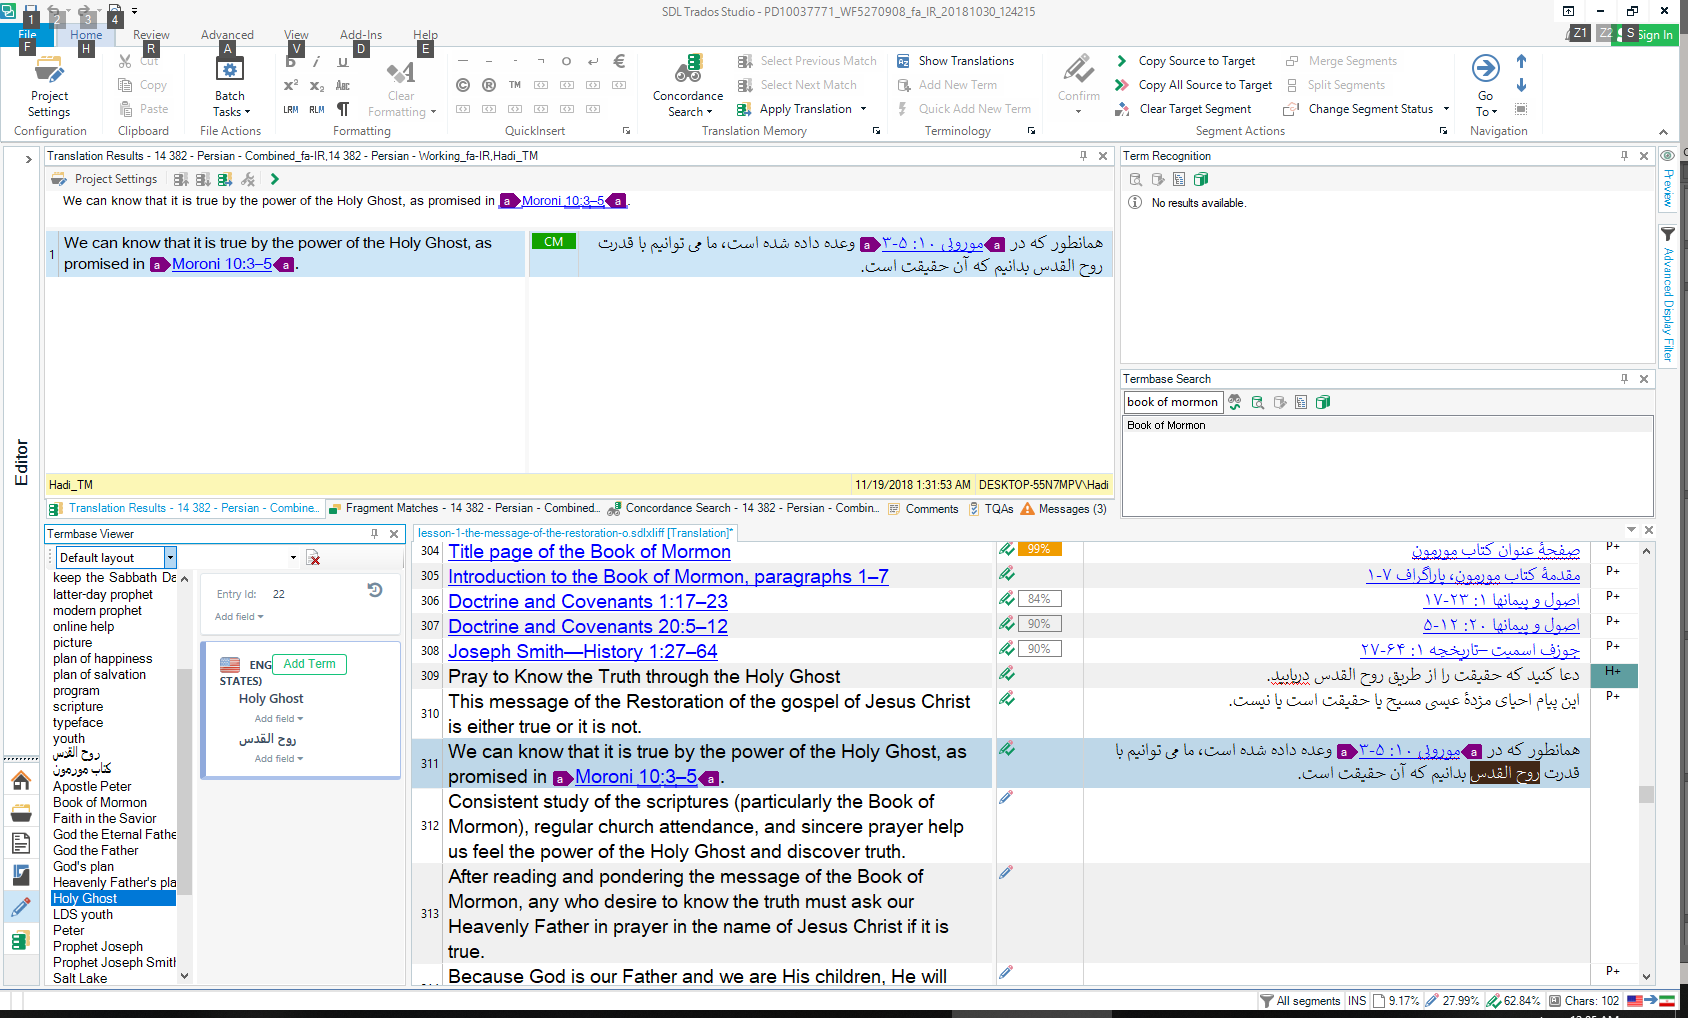Click delete entry icon in Termbase Viewer

313,558
